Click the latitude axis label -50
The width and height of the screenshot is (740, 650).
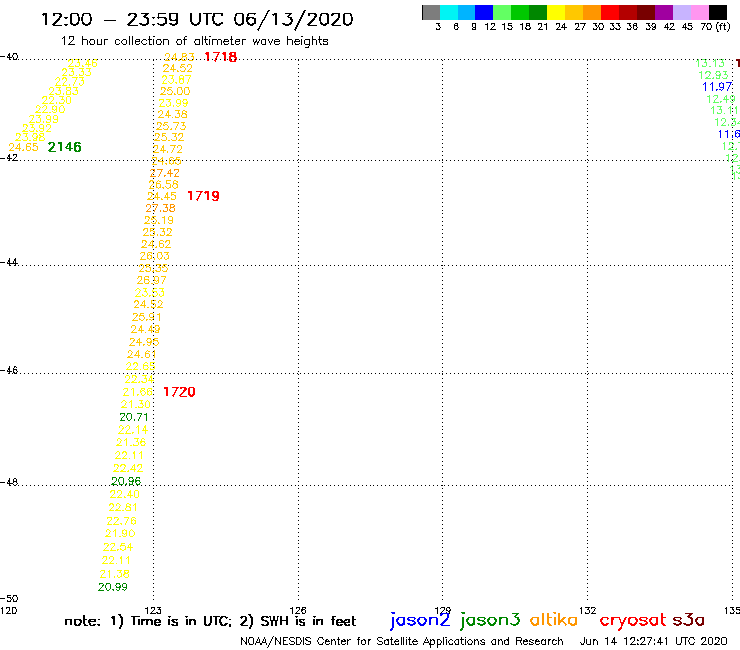pos(9,599)
